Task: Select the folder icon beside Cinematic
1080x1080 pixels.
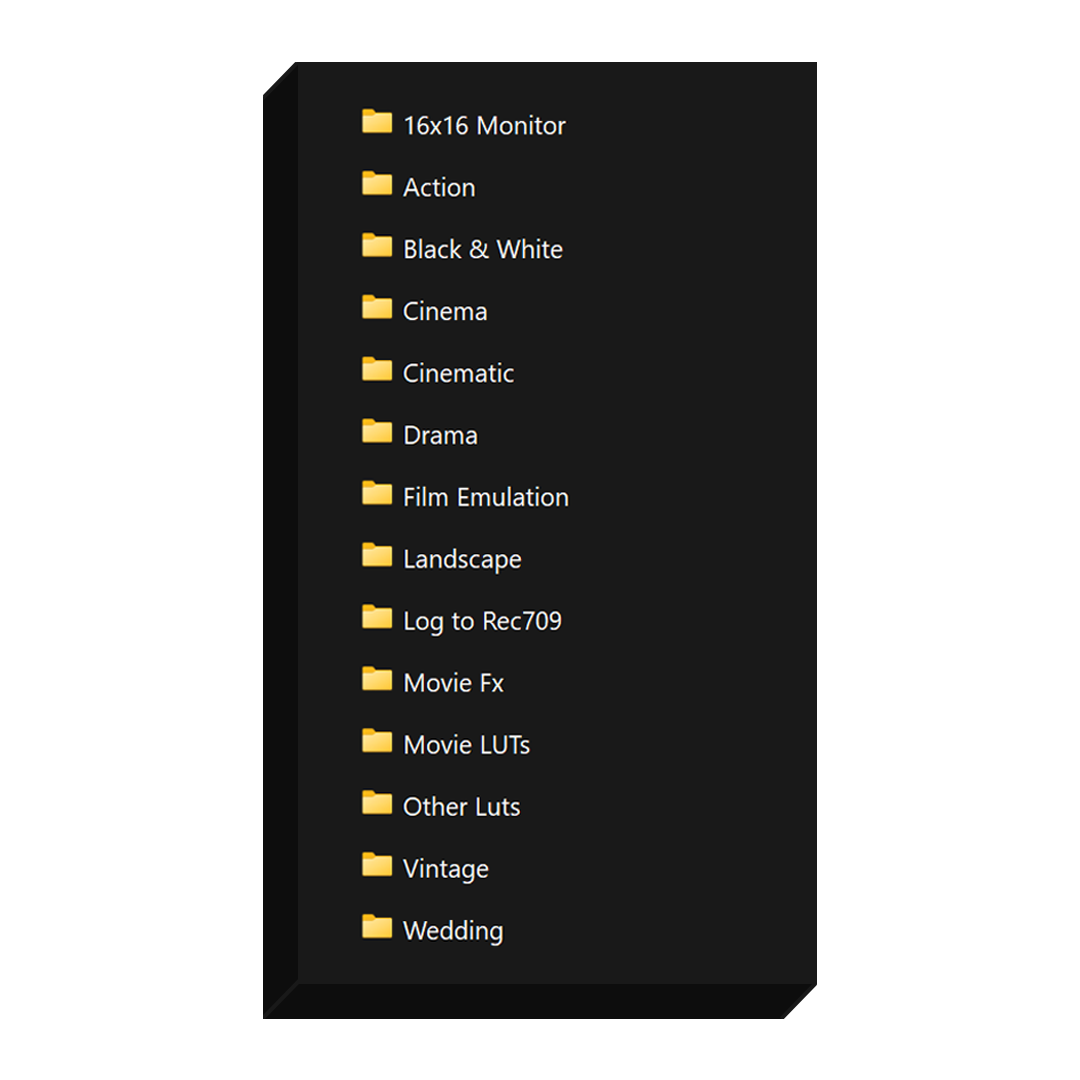Action: pyautogui.click(x=377, y=369)
